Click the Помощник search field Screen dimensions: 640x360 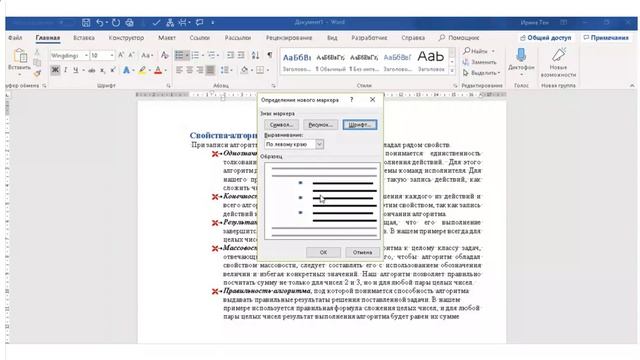[x=459, y=38]
